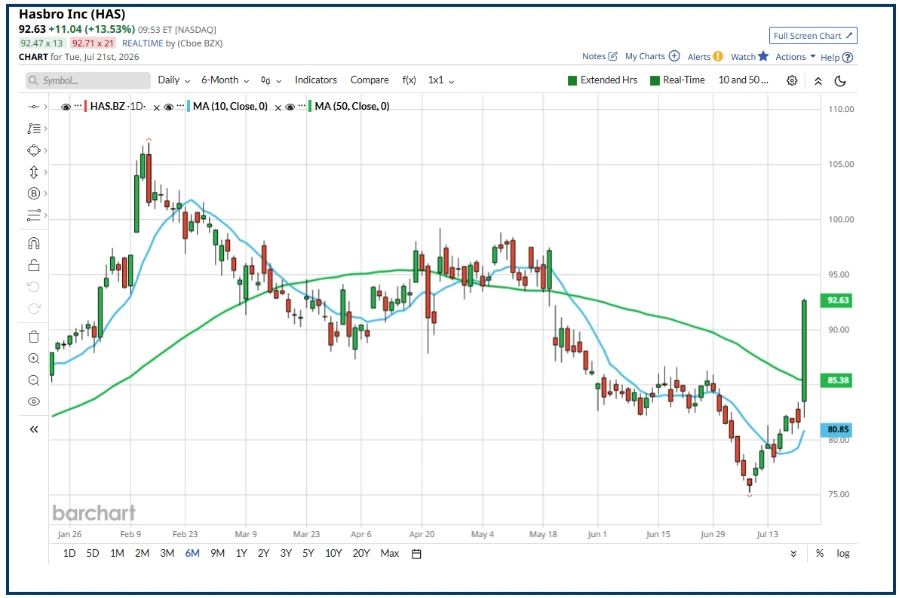Click the redo icon
This screenshot has width=900, height=598.
[34, 309]
